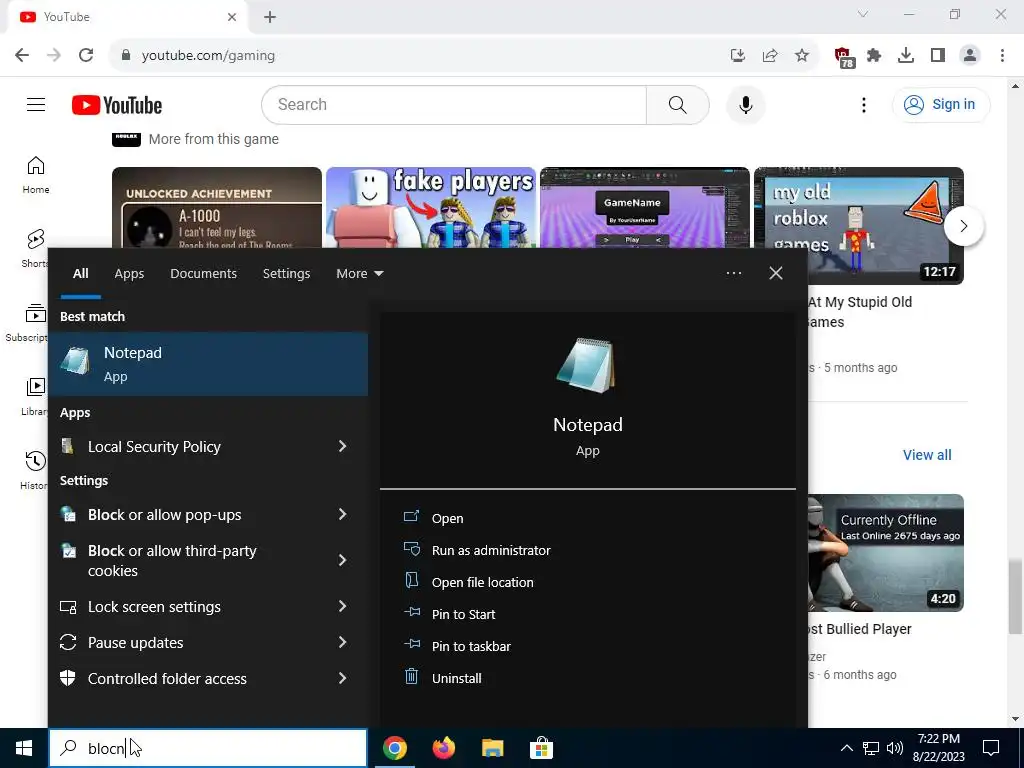Screen dimensions: 1024x768
Task: Click Uninstall for Notepad
Action: coord(456,678)
